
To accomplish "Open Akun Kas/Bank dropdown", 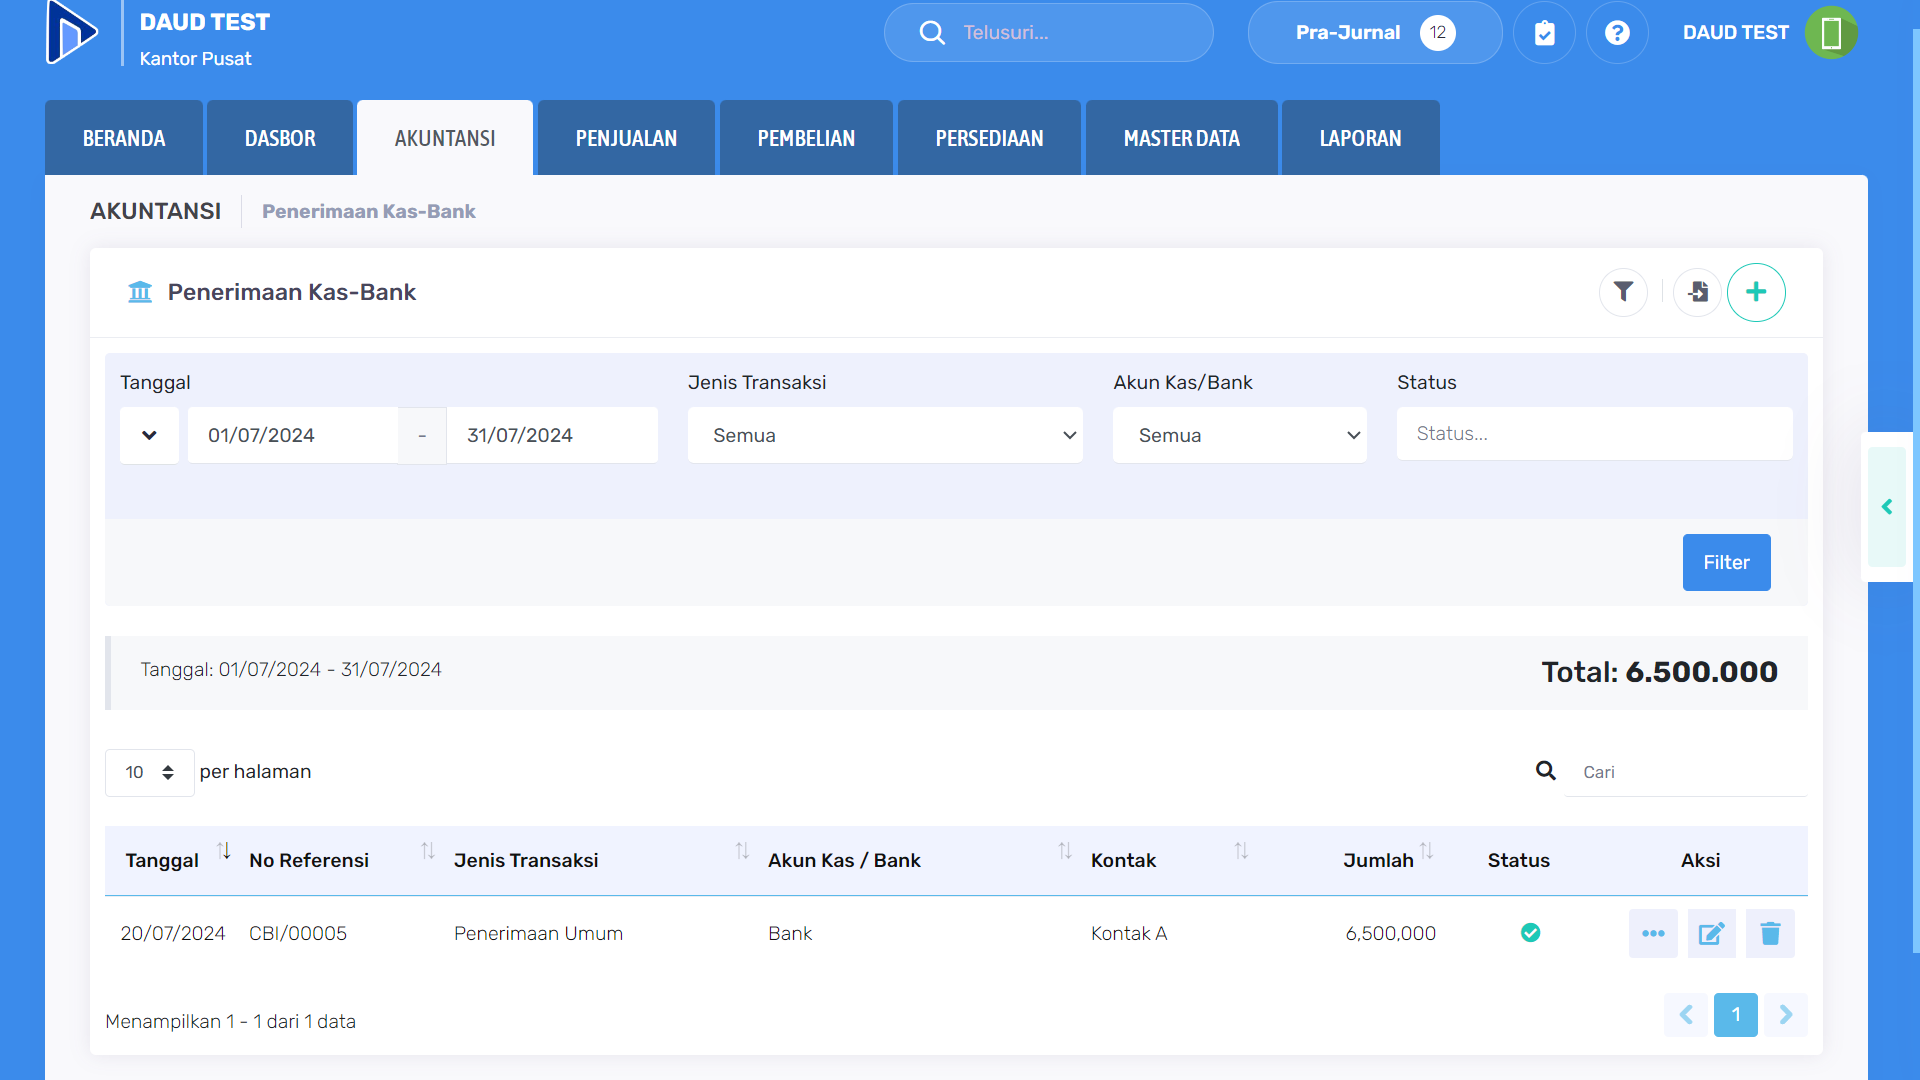I will tap(1239, 435).
